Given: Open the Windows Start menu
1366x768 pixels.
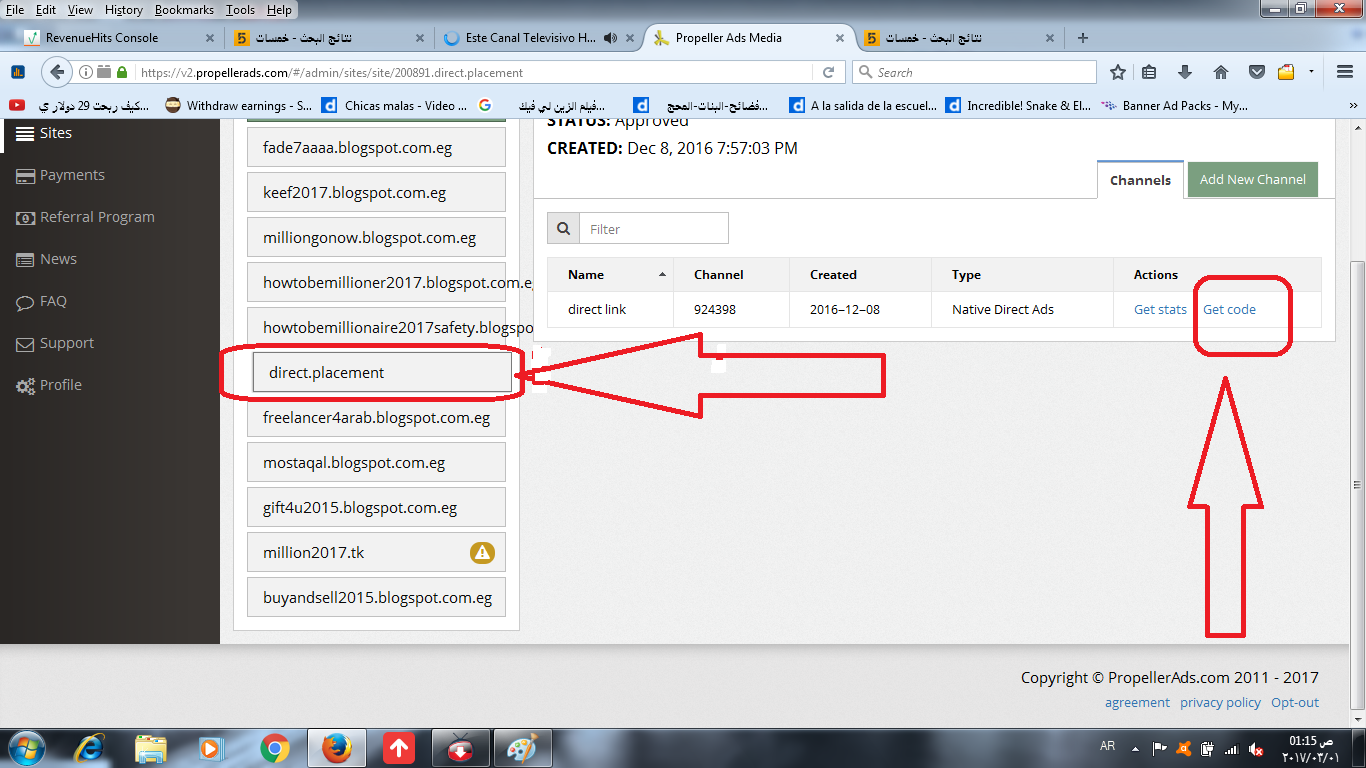Looking at the screenshot, I should [x=25, y=748].
